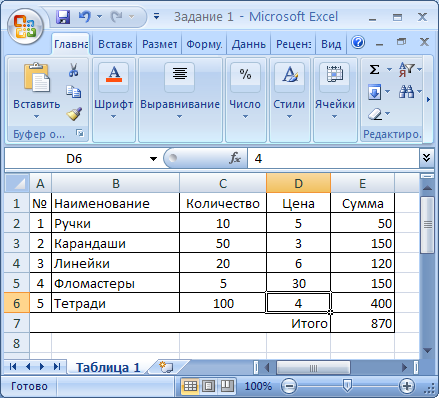Click the AutoSum sigma icon
The height and width of the screenshot is (398, 439).
click(374, 70)
